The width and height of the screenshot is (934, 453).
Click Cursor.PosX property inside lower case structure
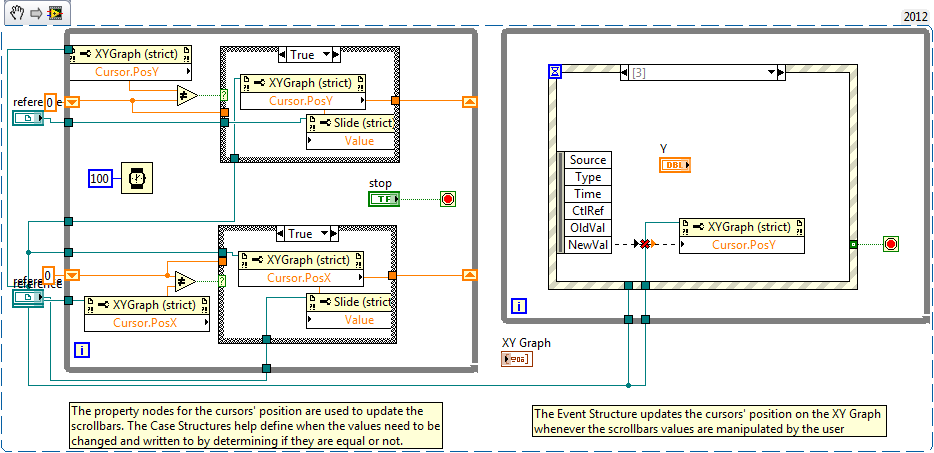click(x=301, y=277)
